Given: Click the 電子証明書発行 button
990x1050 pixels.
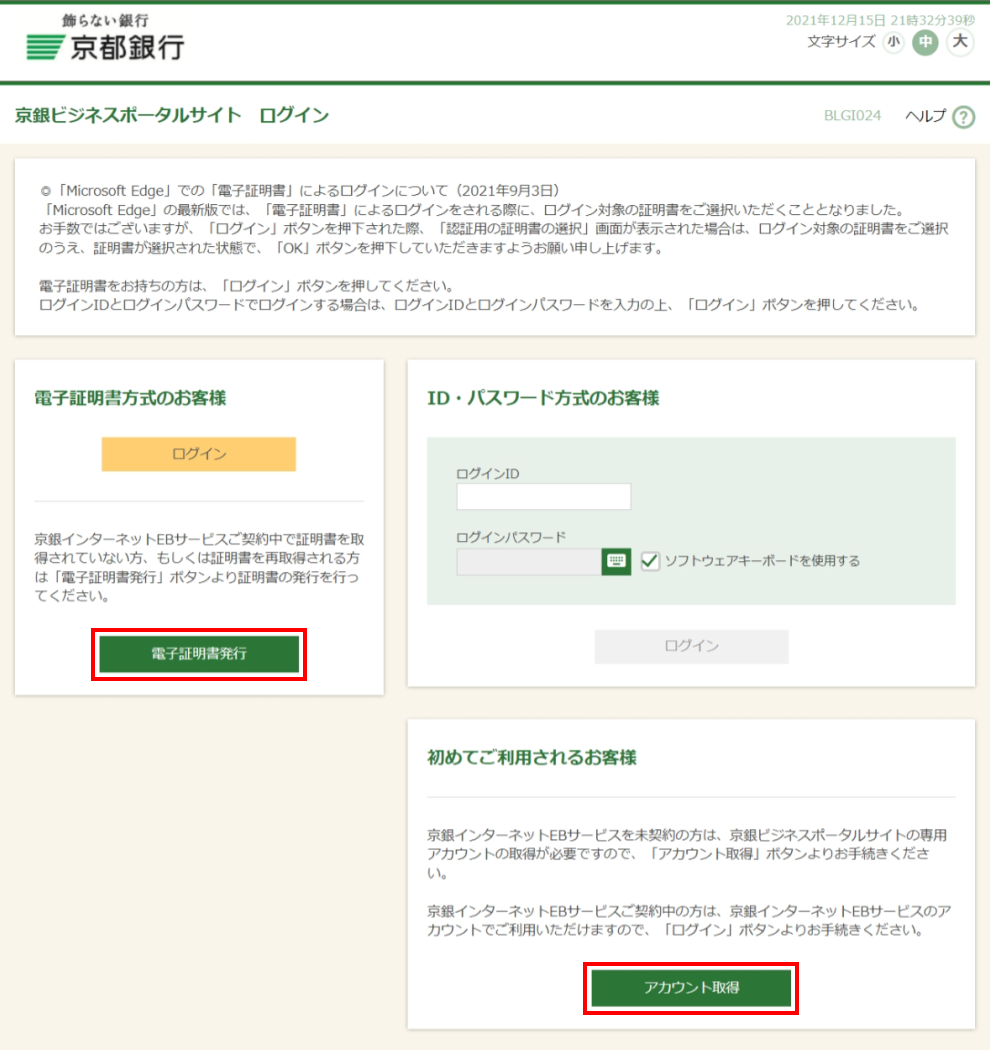Looking at the screenshot, I should click(199, 654).
